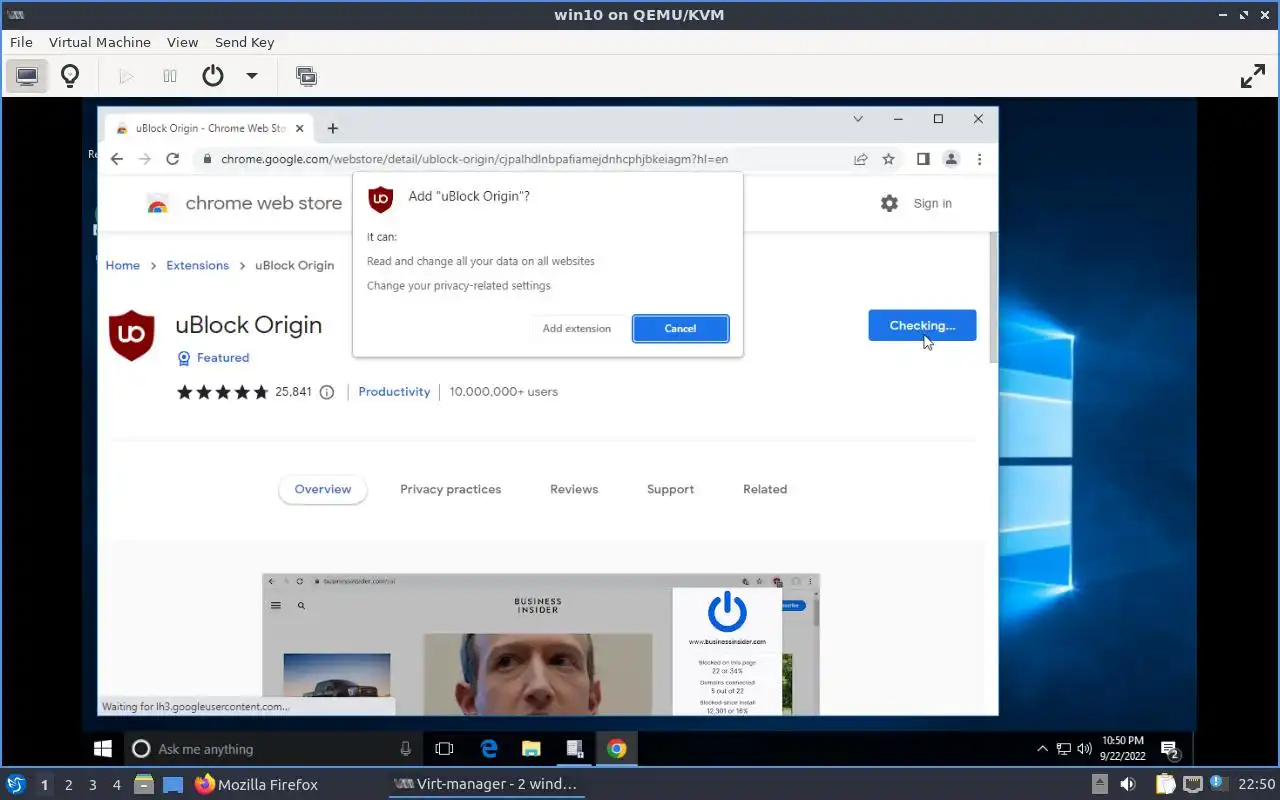Screen dimensions: 1280x800
Task: Bookmark this page with the star
Action: pos(888,159)
